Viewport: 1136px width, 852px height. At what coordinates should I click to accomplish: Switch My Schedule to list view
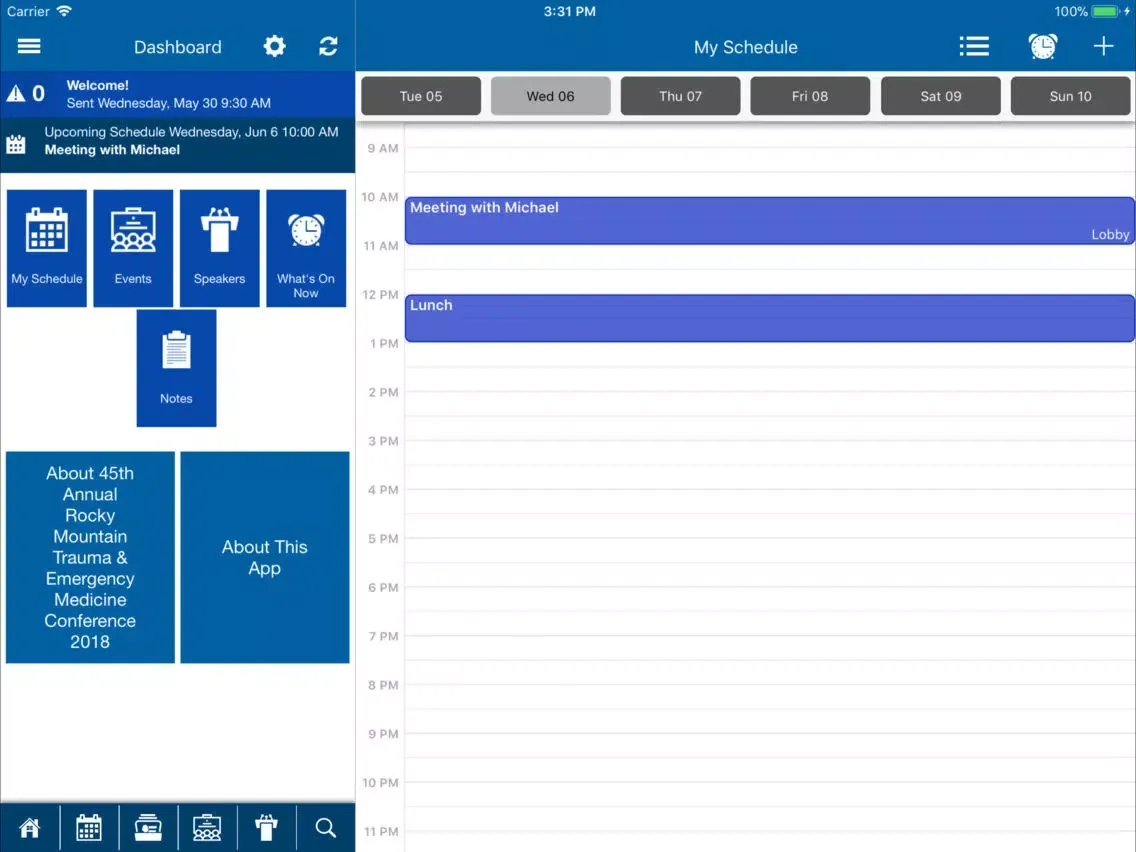point(974,46)
